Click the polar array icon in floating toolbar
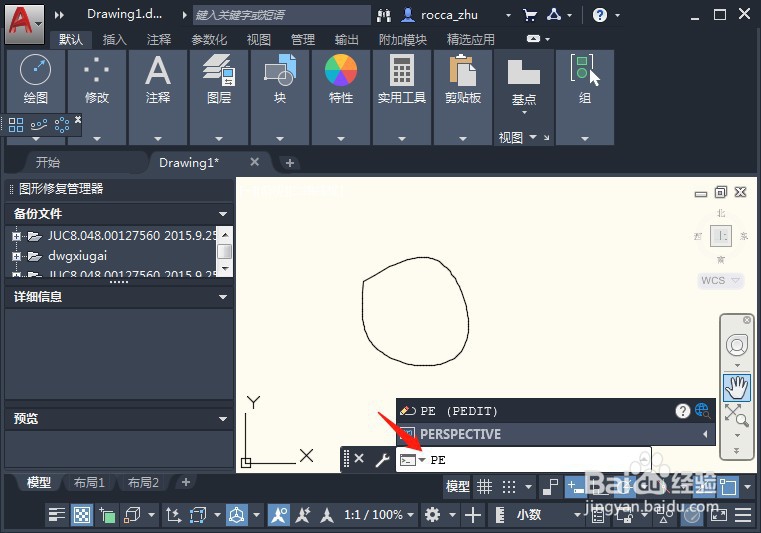Screen dimensions: 761x533 click(x=62, y=125)
